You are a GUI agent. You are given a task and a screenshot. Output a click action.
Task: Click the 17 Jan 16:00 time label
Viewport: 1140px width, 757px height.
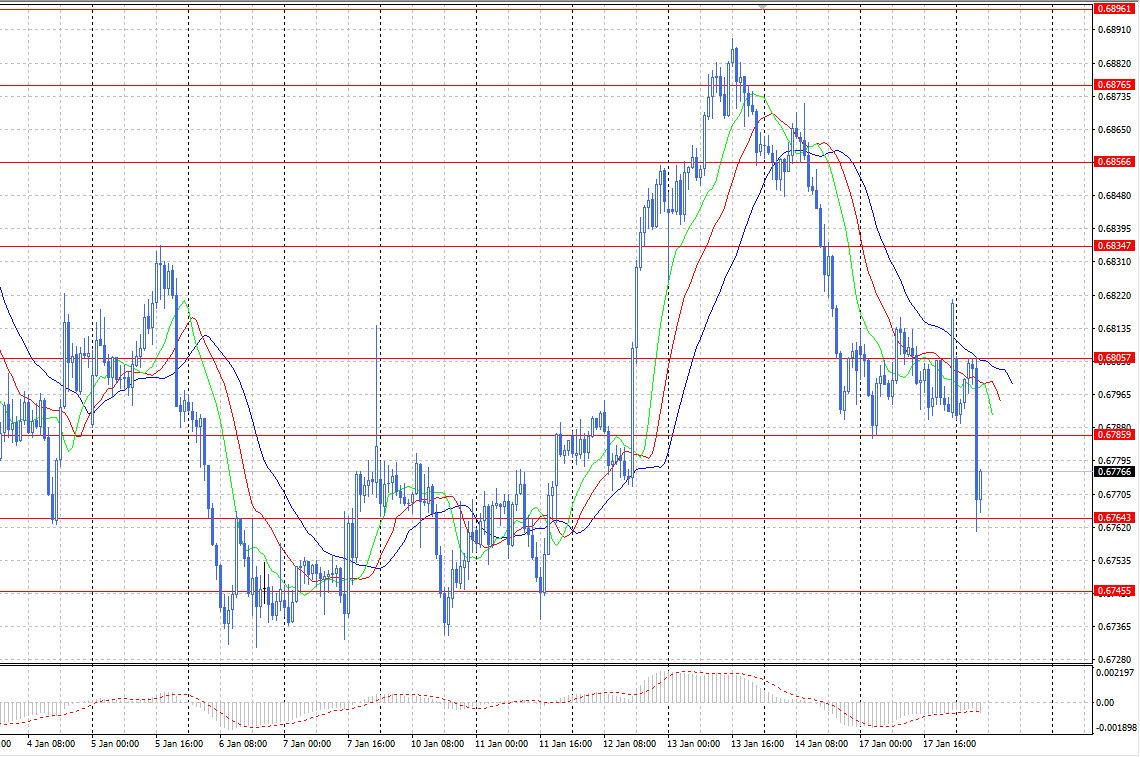click(x=950, y=744)
